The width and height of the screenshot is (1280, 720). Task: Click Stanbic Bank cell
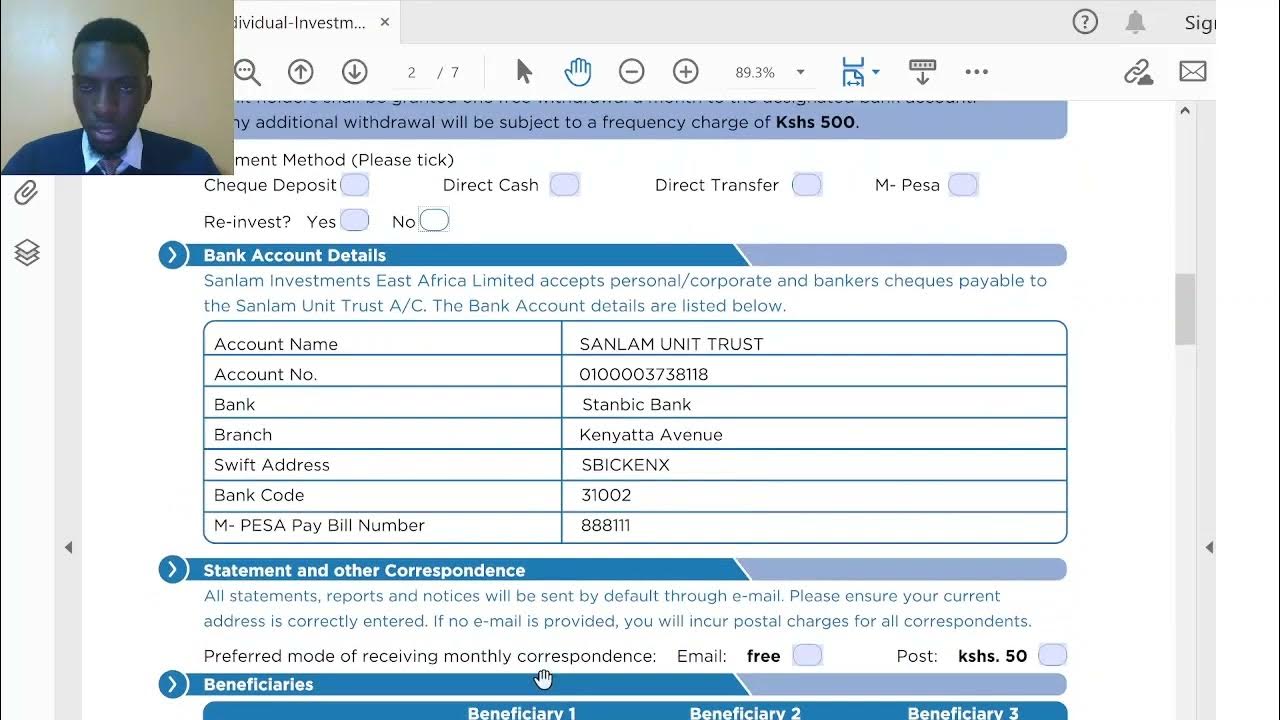(815, 404)
